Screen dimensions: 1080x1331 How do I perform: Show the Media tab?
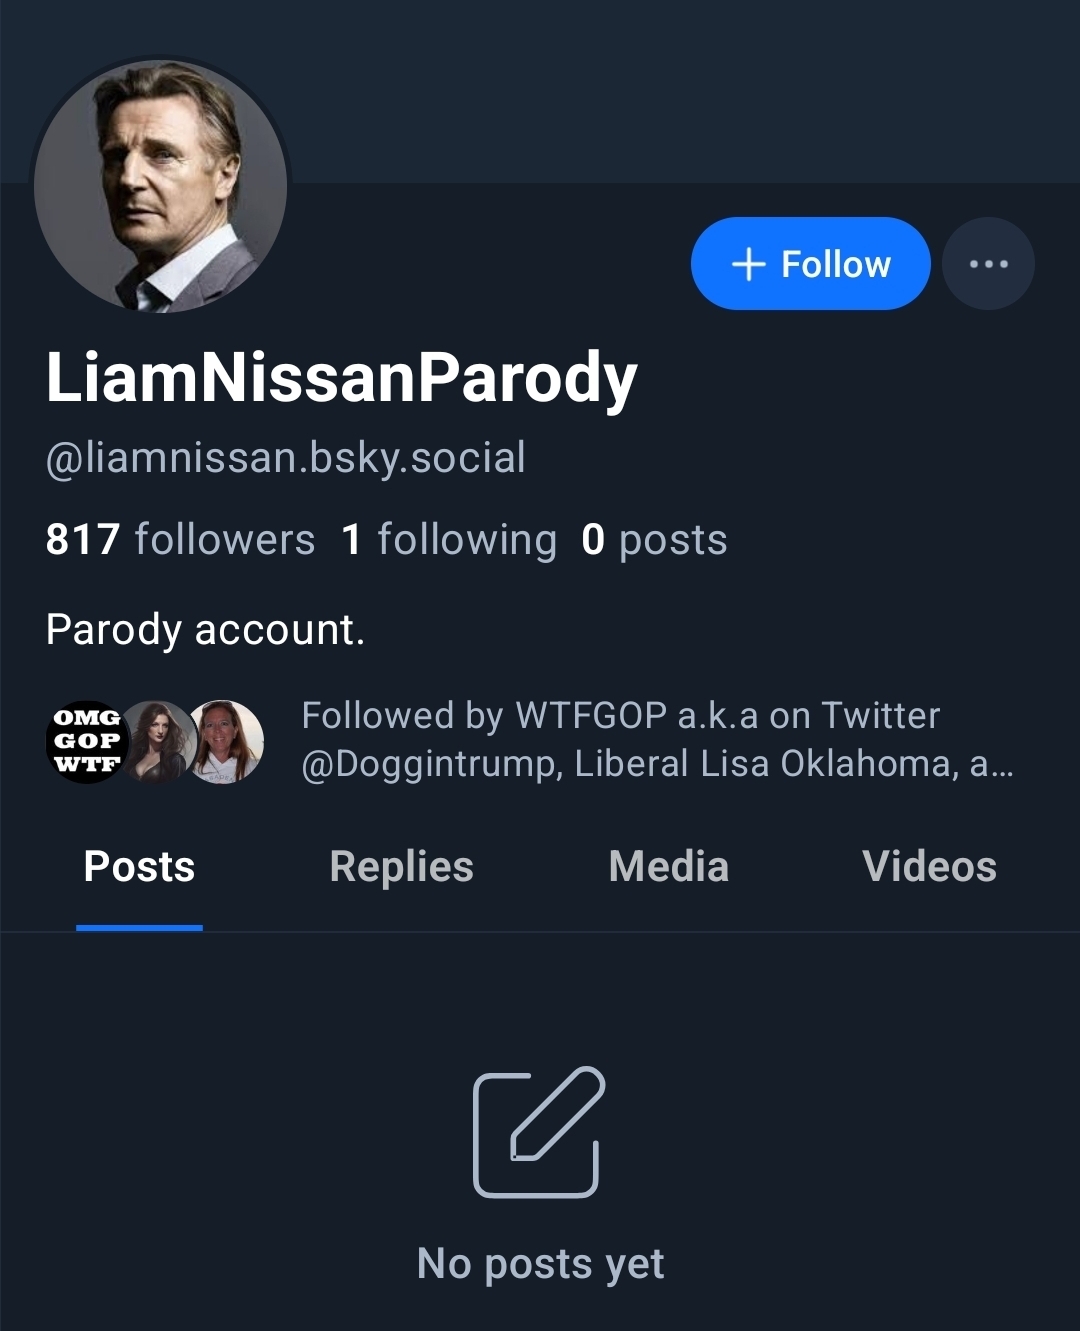[x=668, y=867]
